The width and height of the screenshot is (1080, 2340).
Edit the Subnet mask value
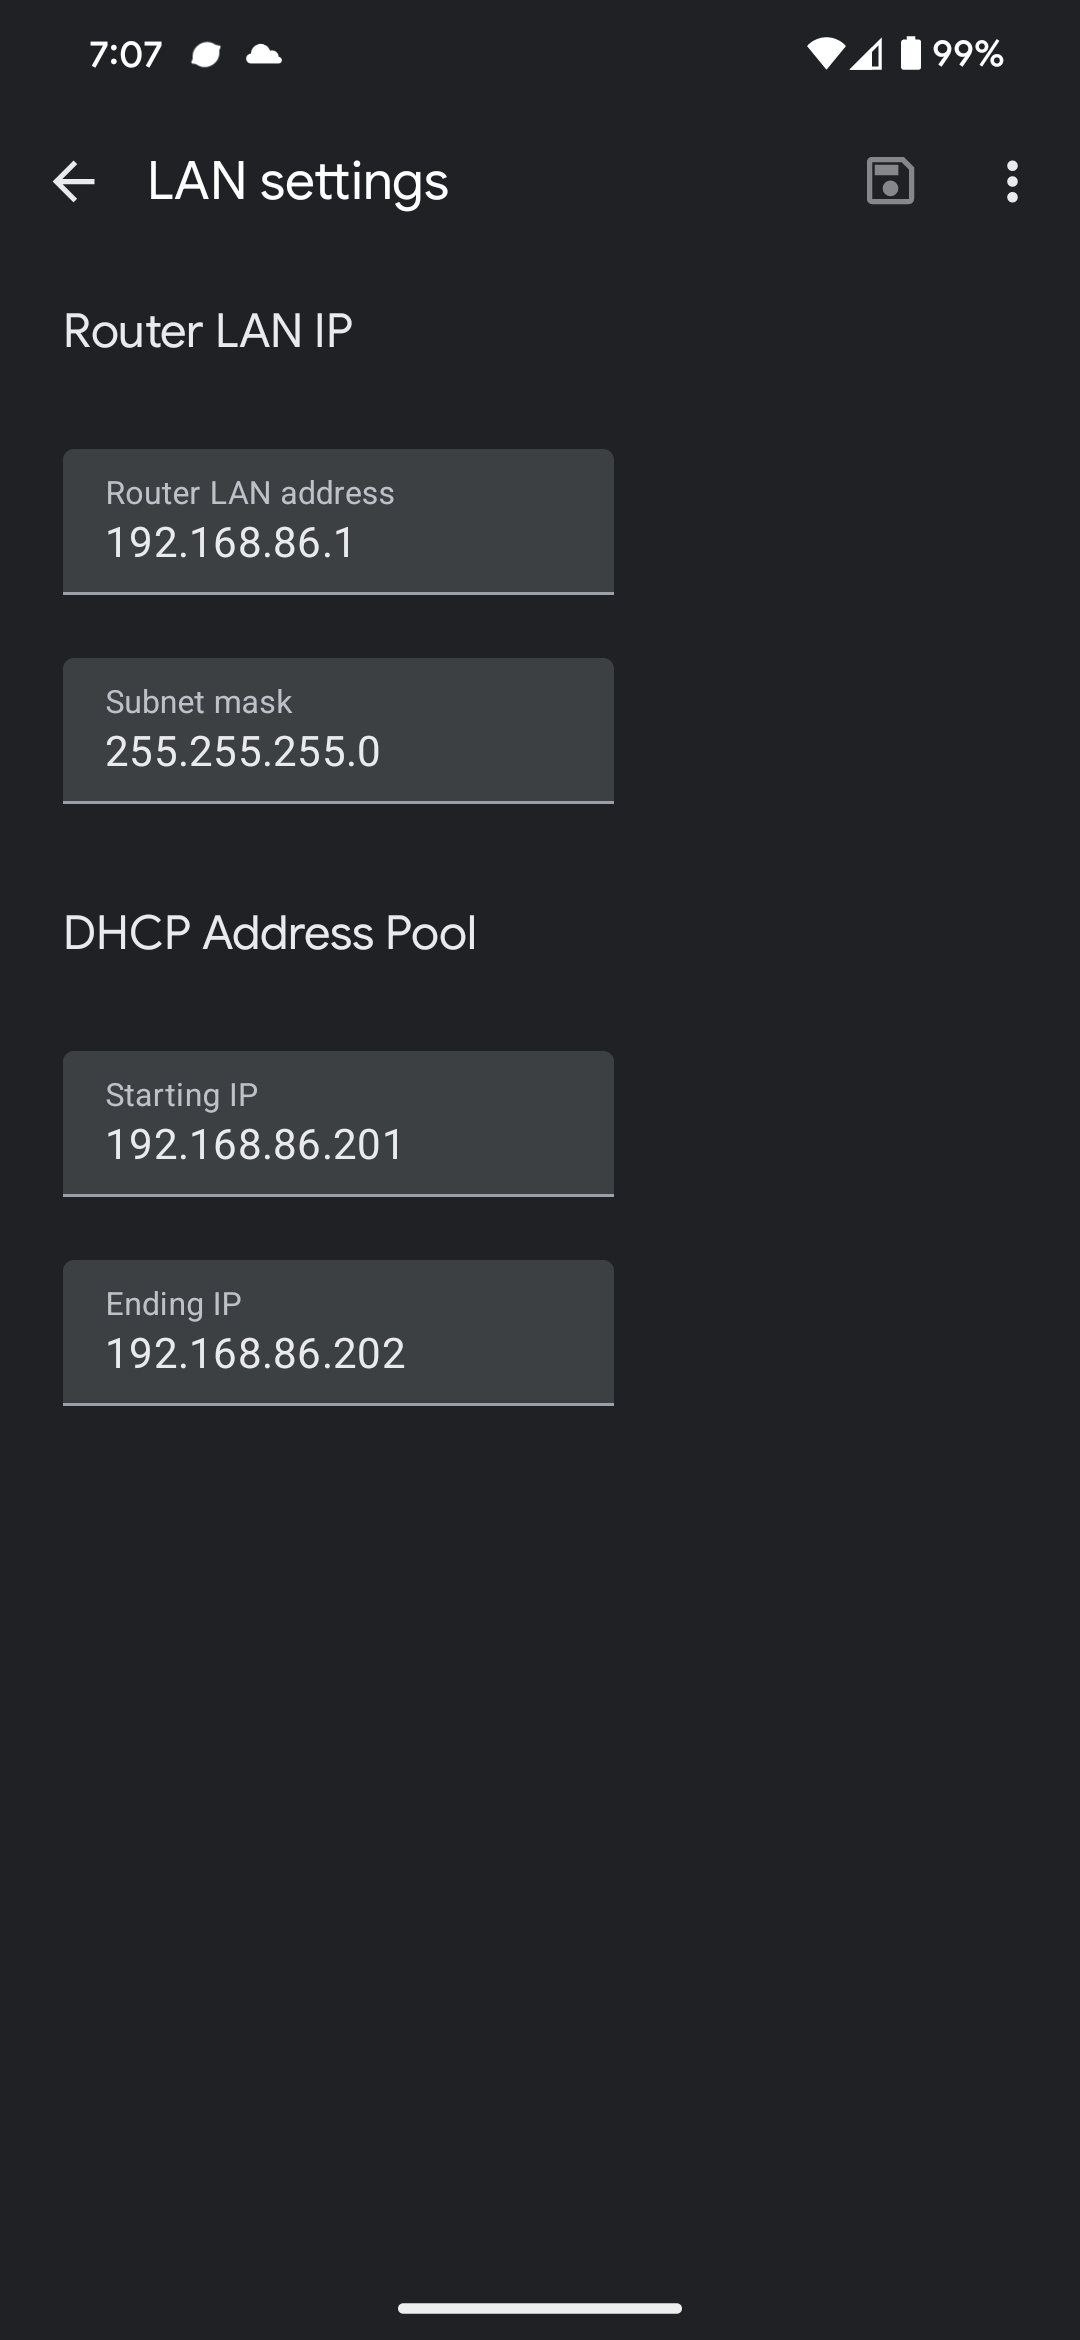[x=337, y=729]
